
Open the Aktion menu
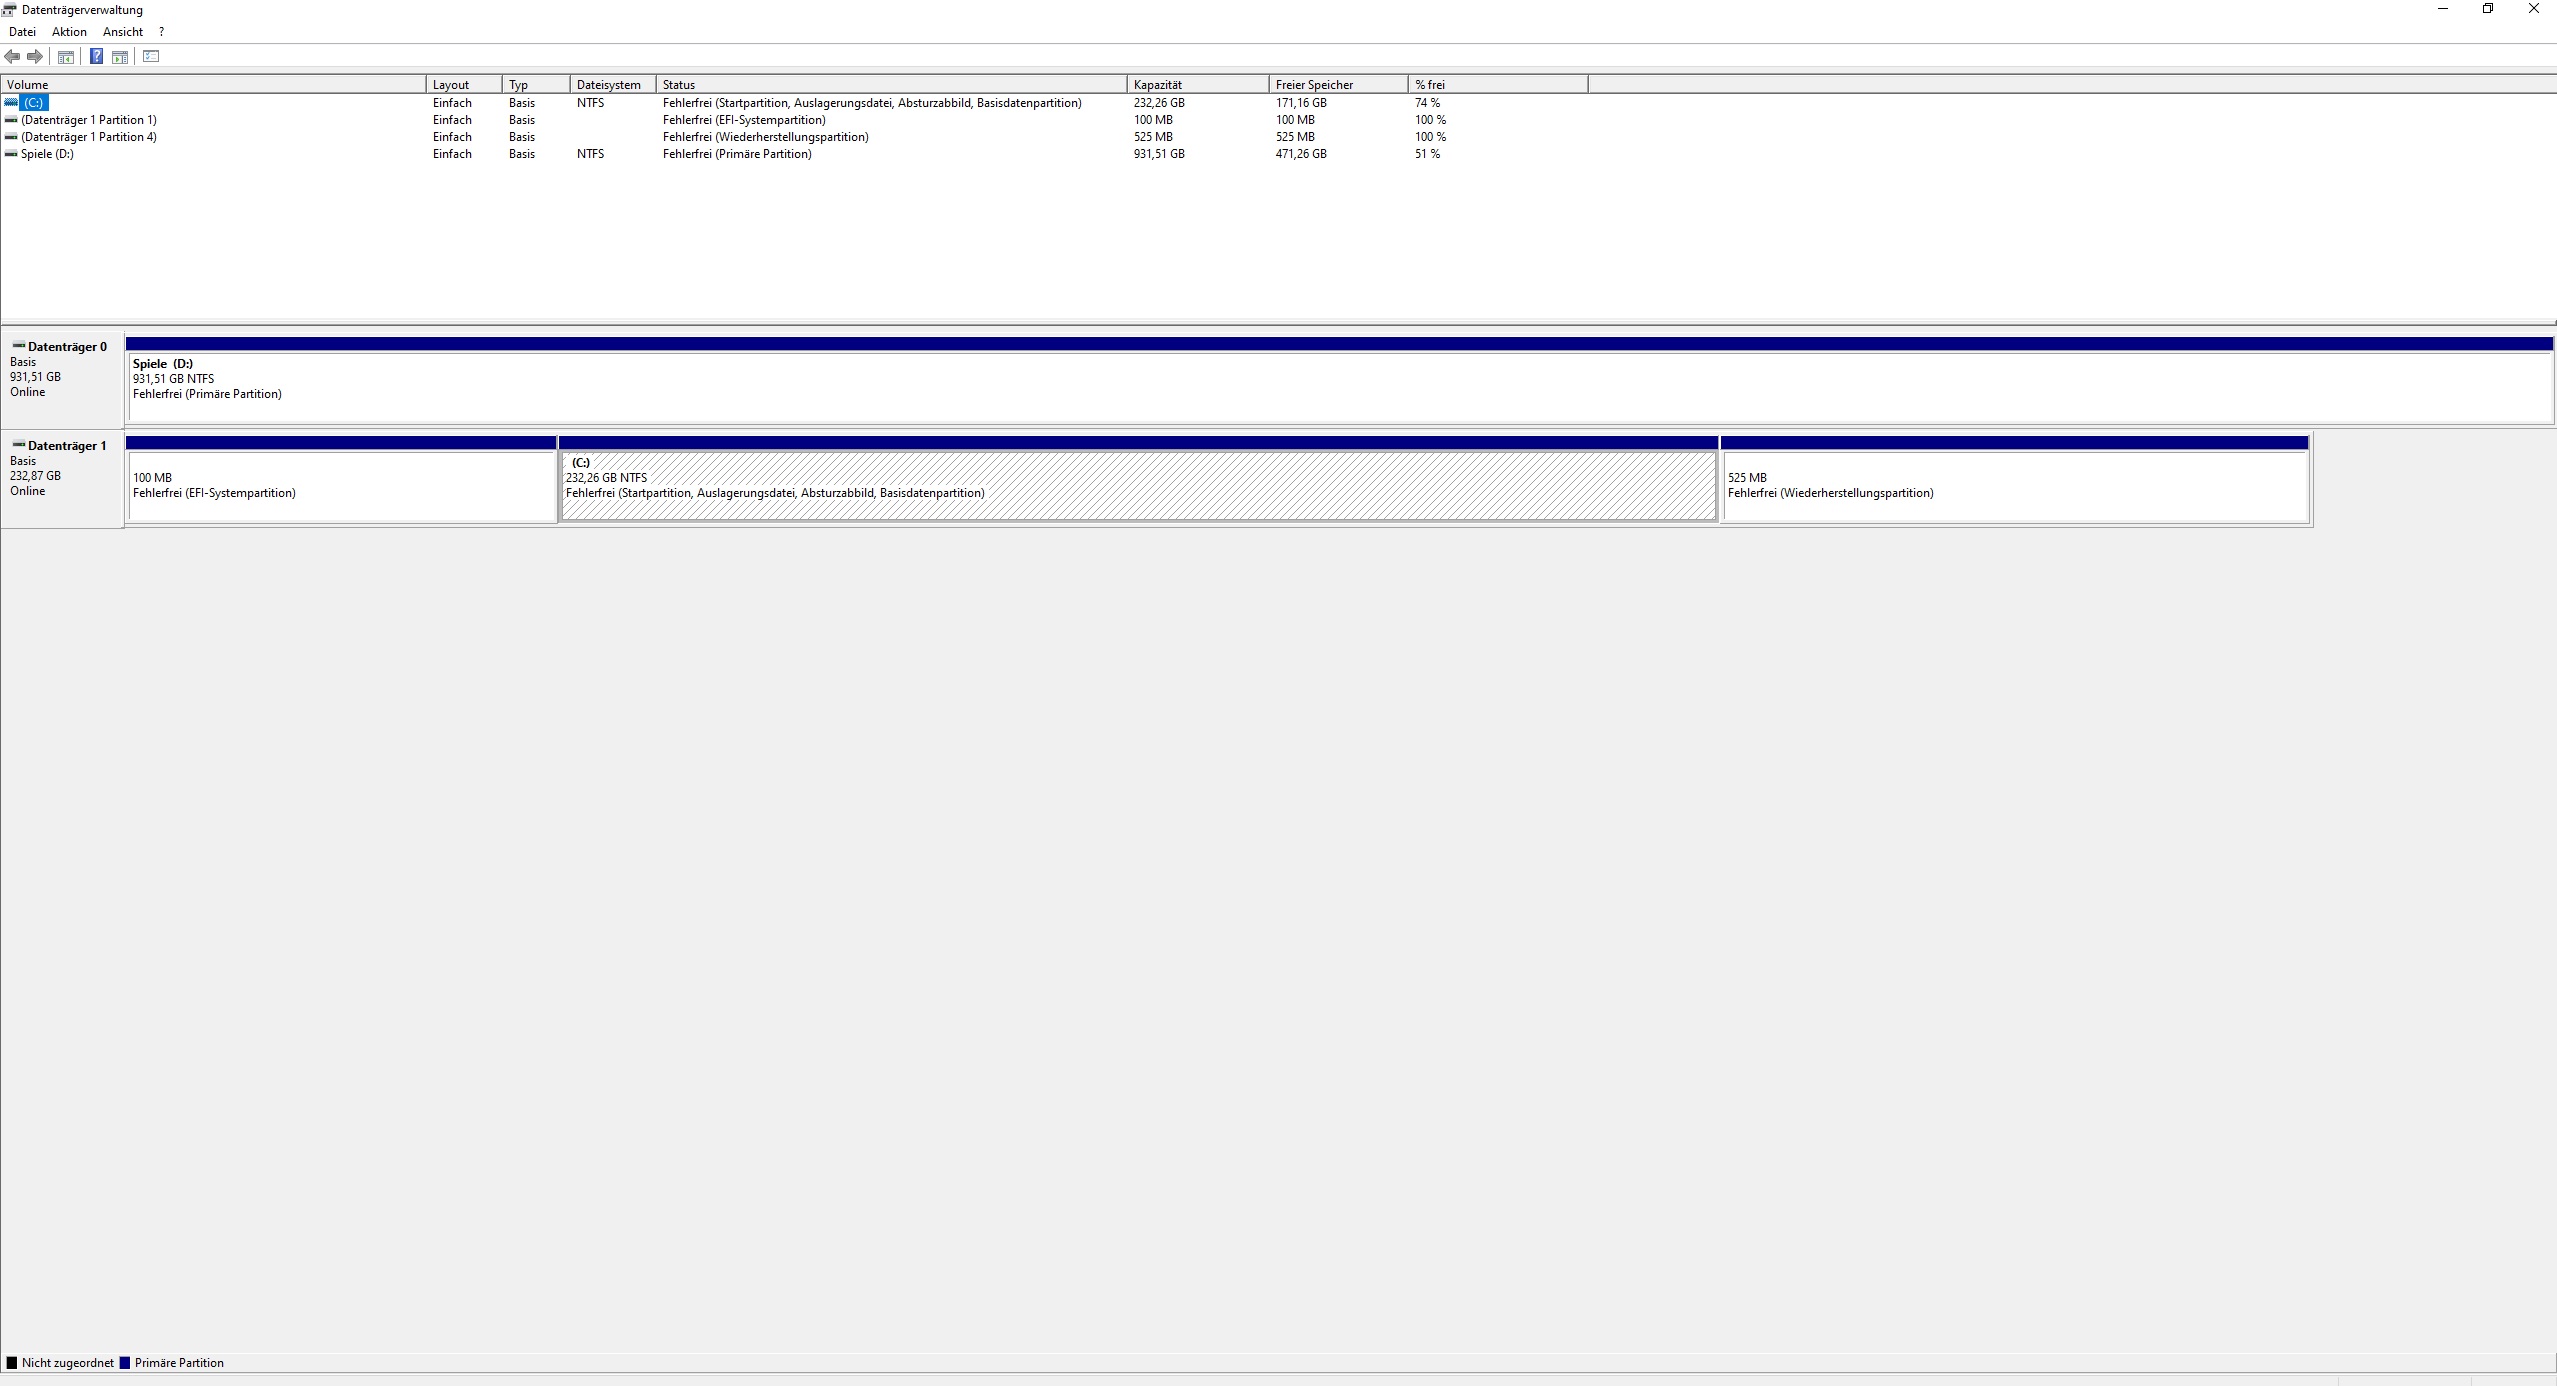69,32
